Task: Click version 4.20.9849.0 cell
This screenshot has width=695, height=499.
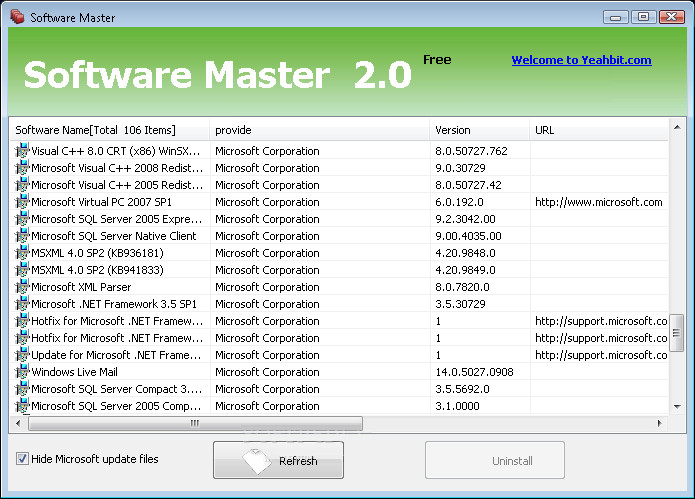Action: [465, 270]
